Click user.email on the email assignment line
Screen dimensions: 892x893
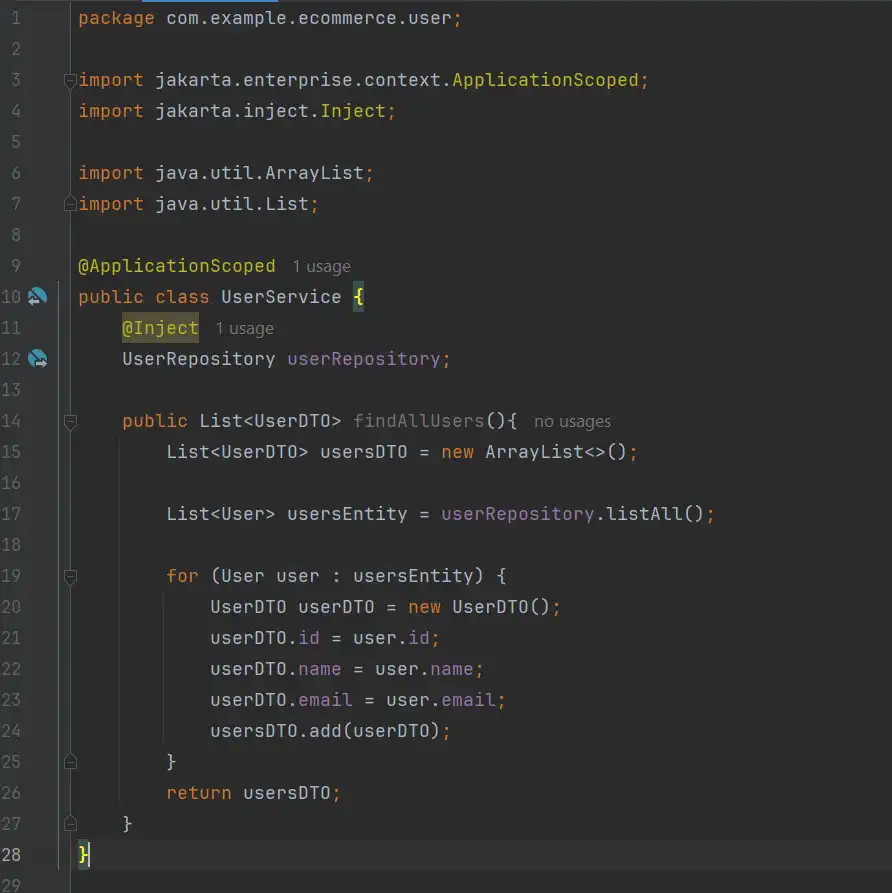click(x=440, y=700)
